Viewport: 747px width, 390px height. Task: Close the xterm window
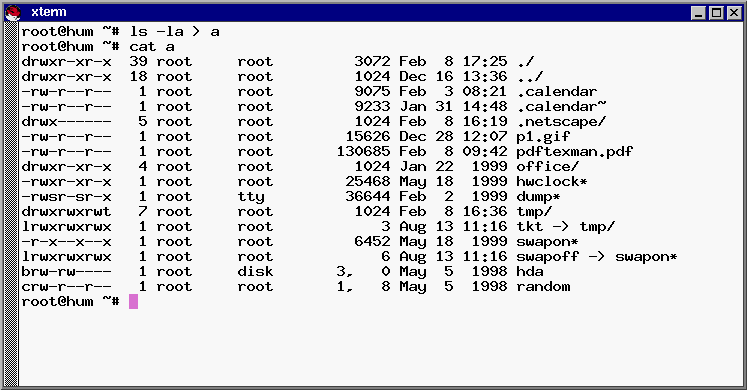[x=734, y=13]
